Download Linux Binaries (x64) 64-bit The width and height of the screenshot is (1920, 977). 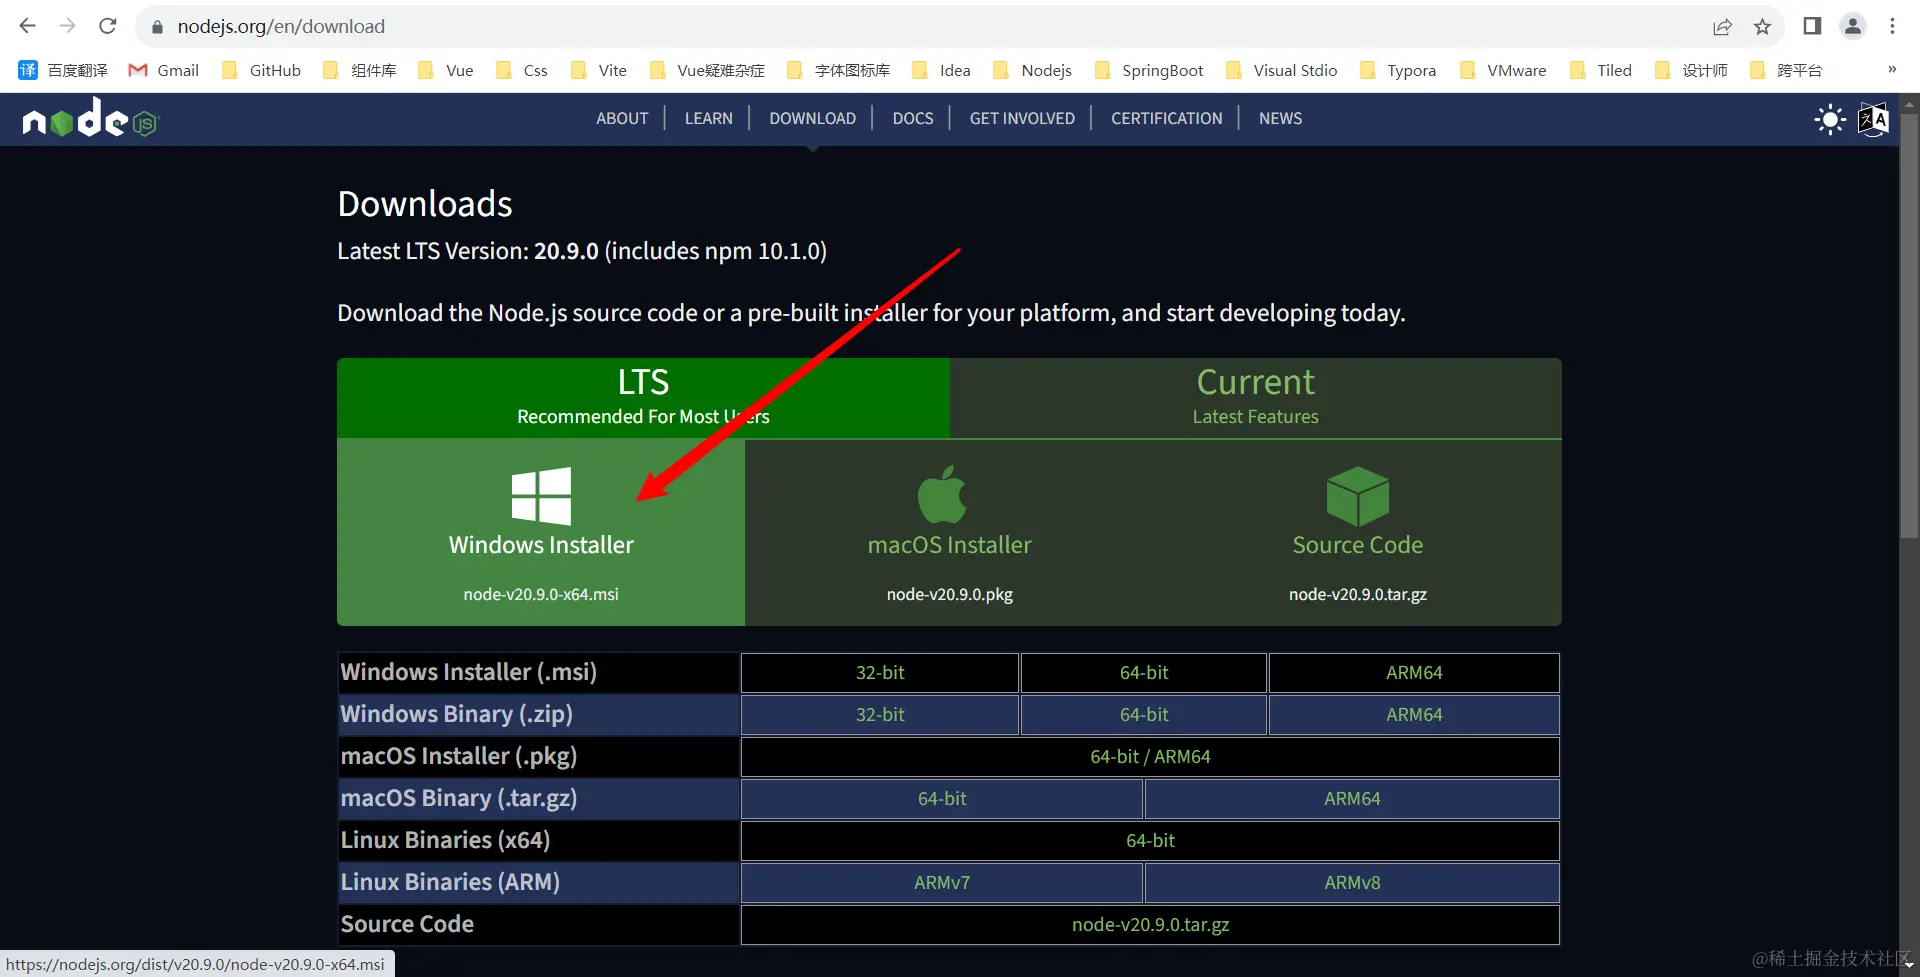1150,841
